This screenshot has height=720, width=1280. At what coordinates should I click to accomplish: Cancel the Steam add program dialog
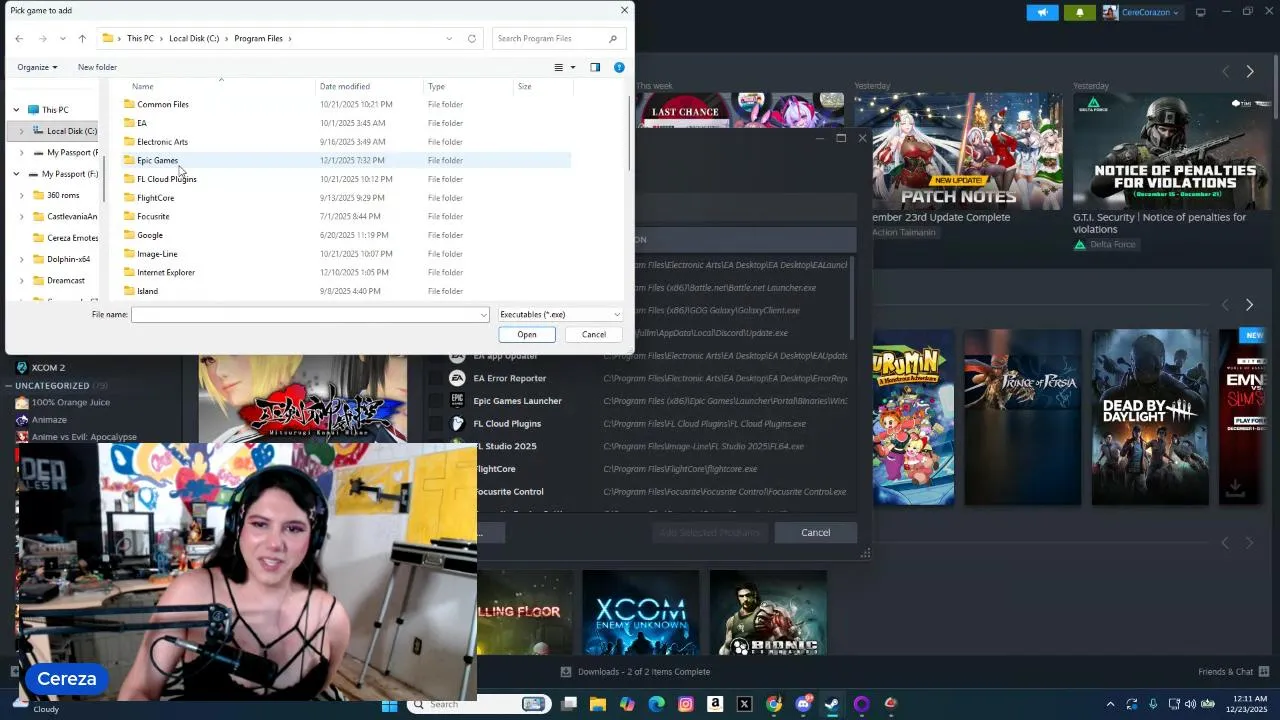[x=815, y=532]
